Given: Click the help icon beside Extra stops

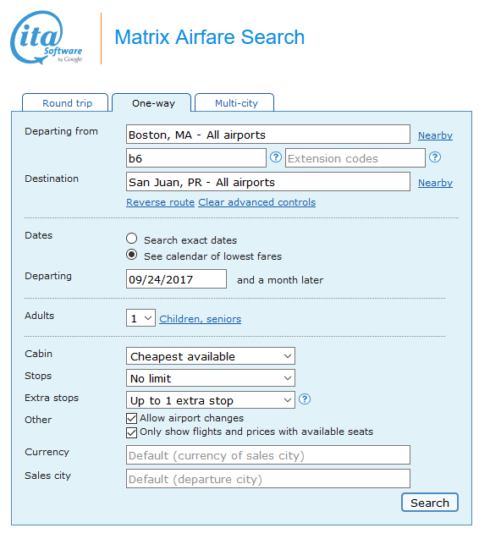Looking at the screenshot, I should point(305,399).
